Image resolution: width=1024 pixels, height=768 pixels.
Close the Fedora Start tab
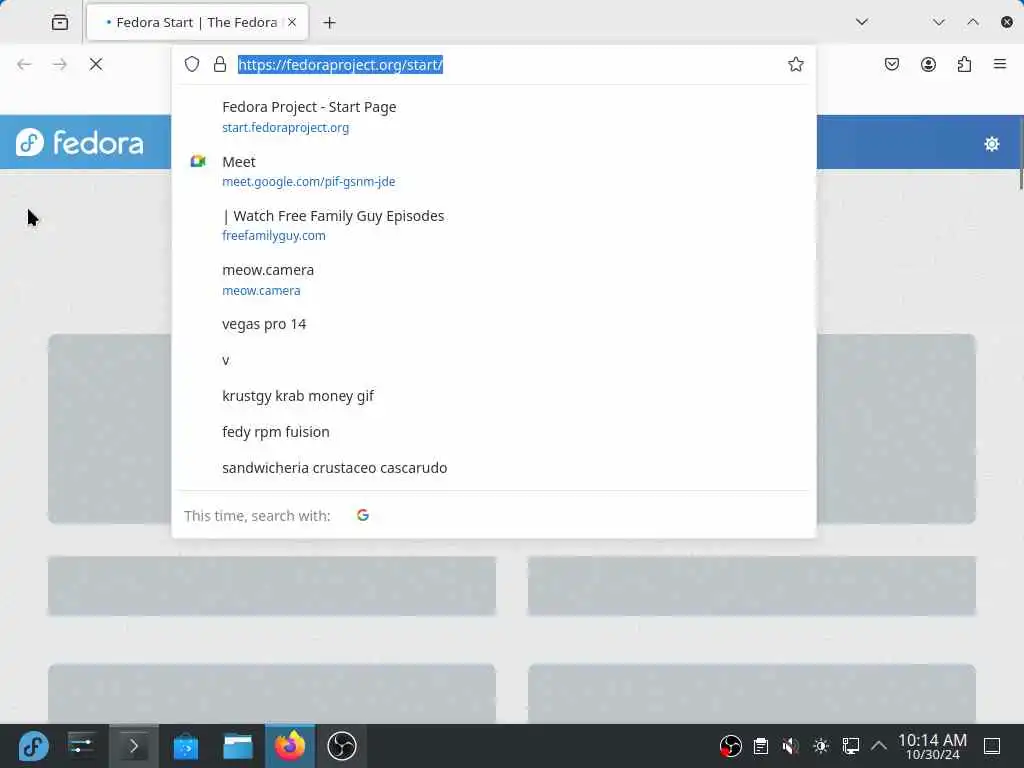[292, 22]
